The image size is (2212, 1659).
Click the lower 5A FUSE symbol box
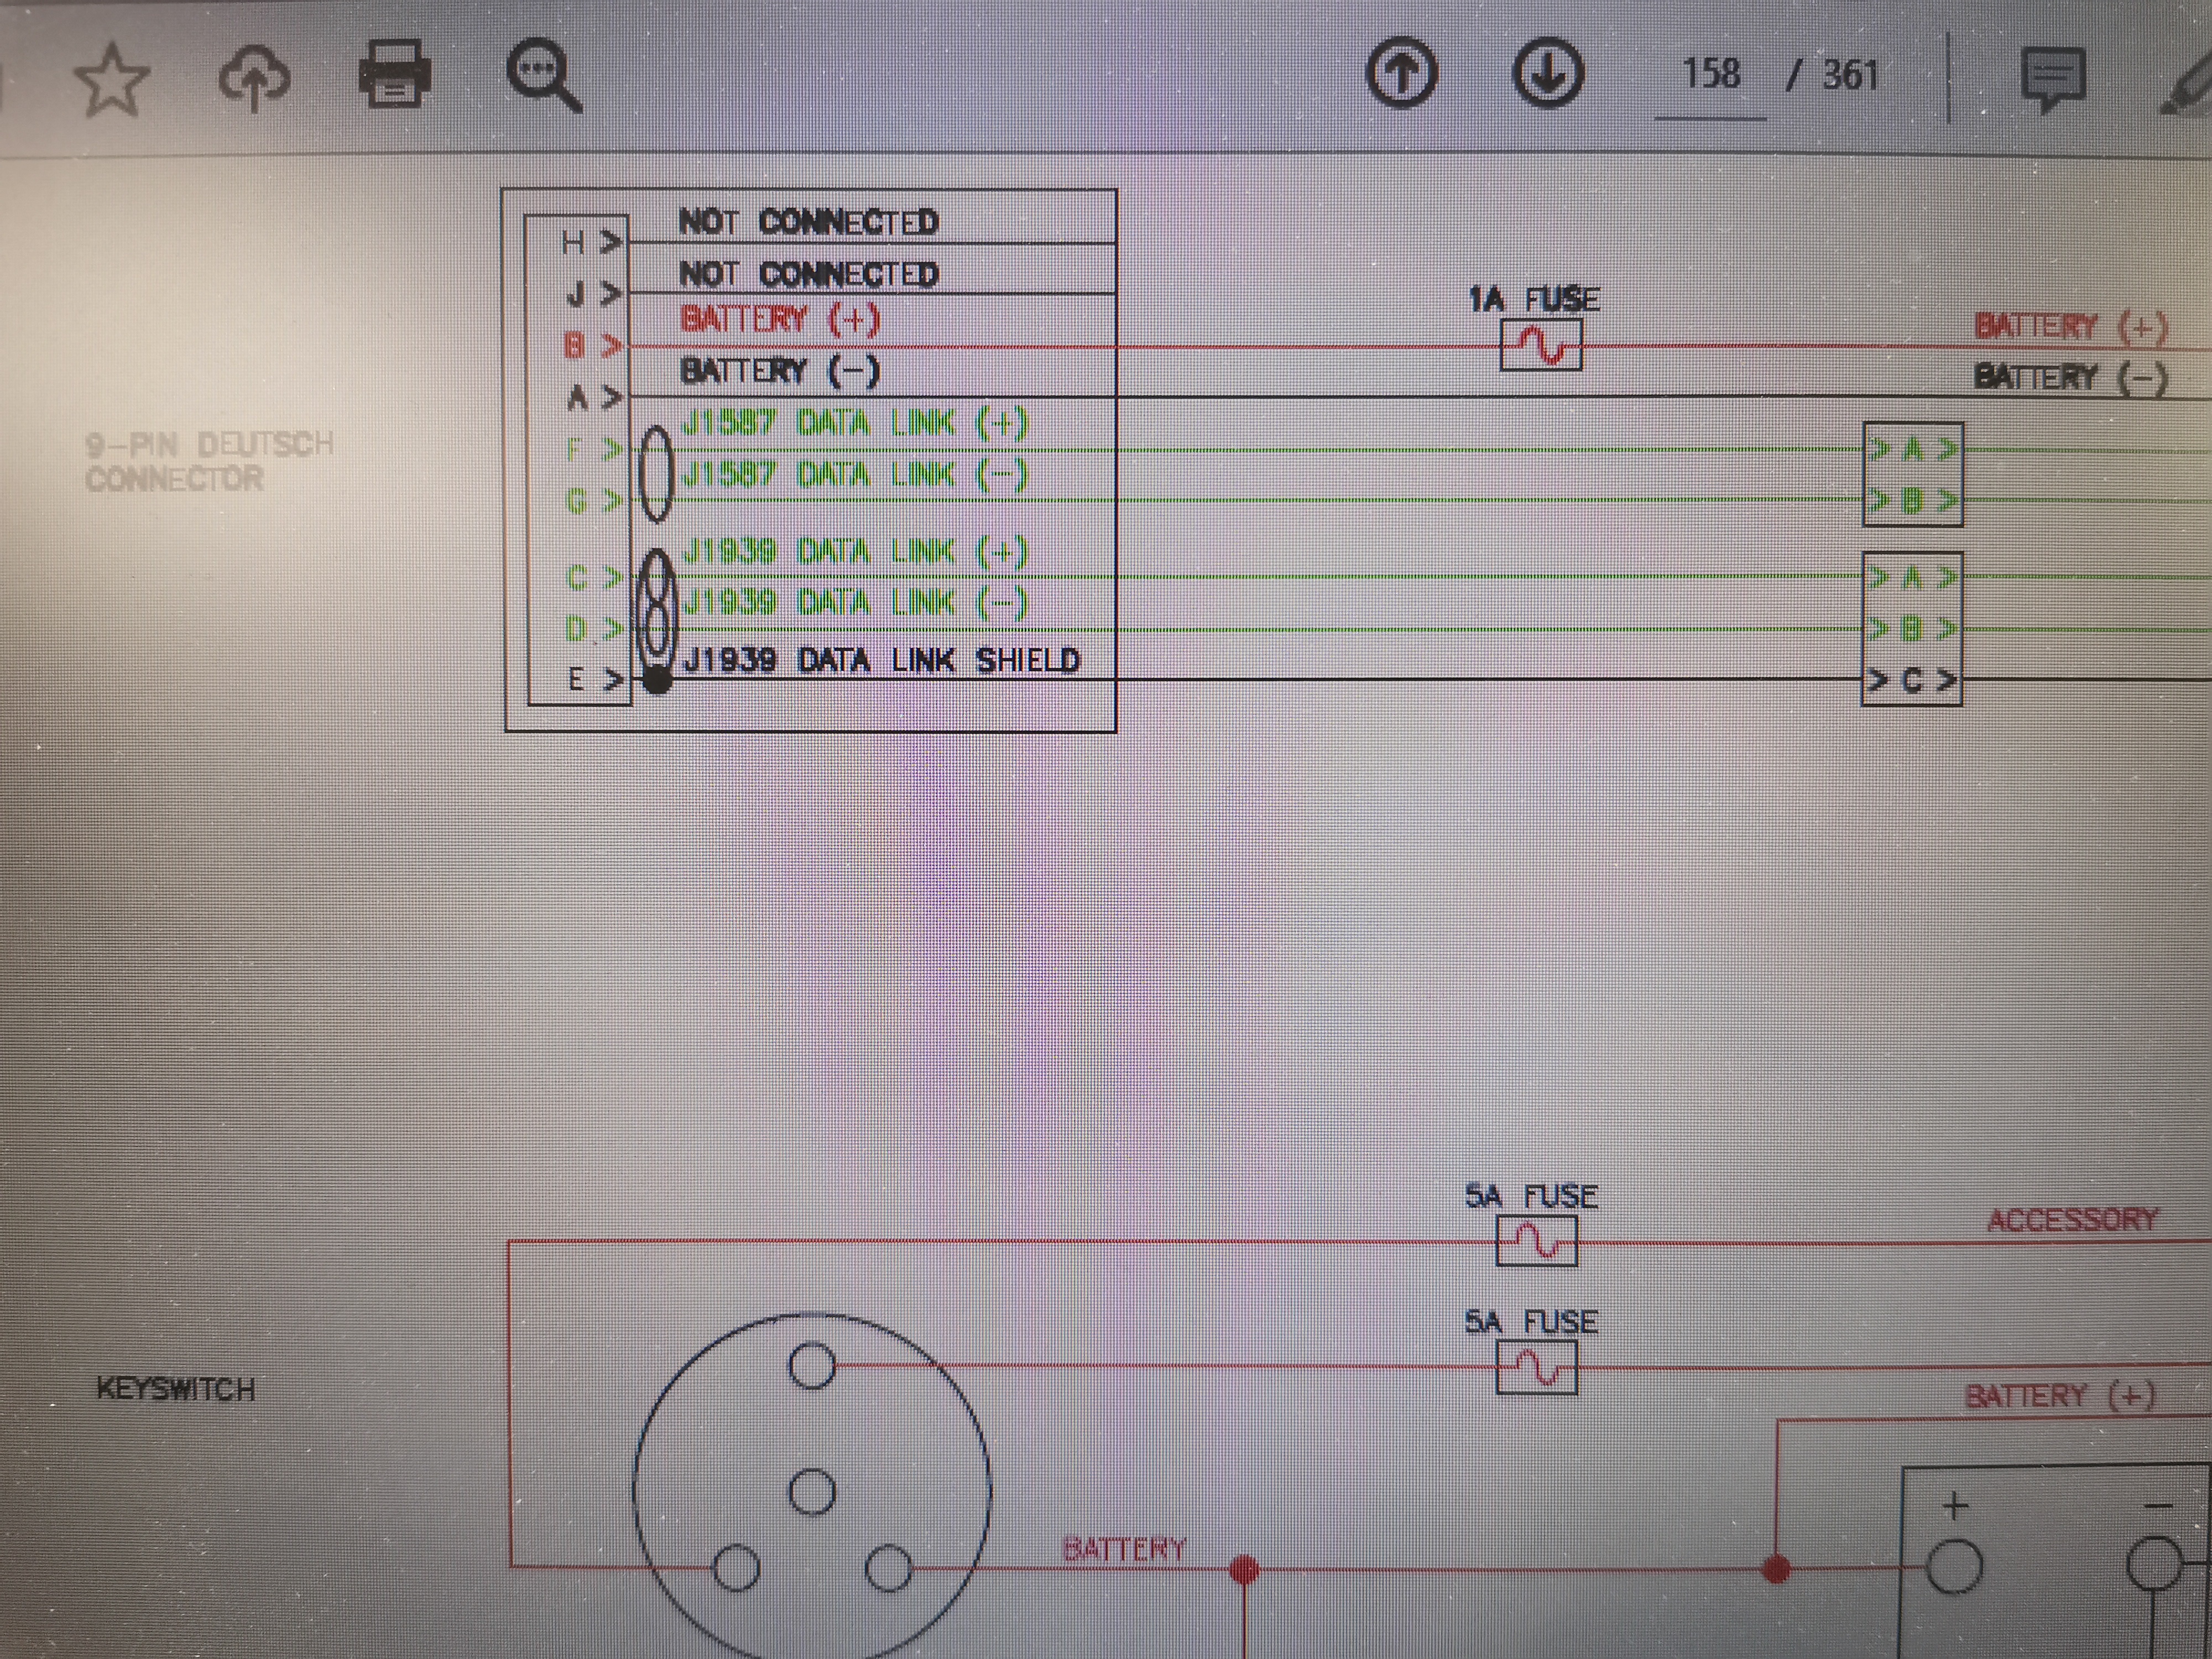tap(1536, 1367)
